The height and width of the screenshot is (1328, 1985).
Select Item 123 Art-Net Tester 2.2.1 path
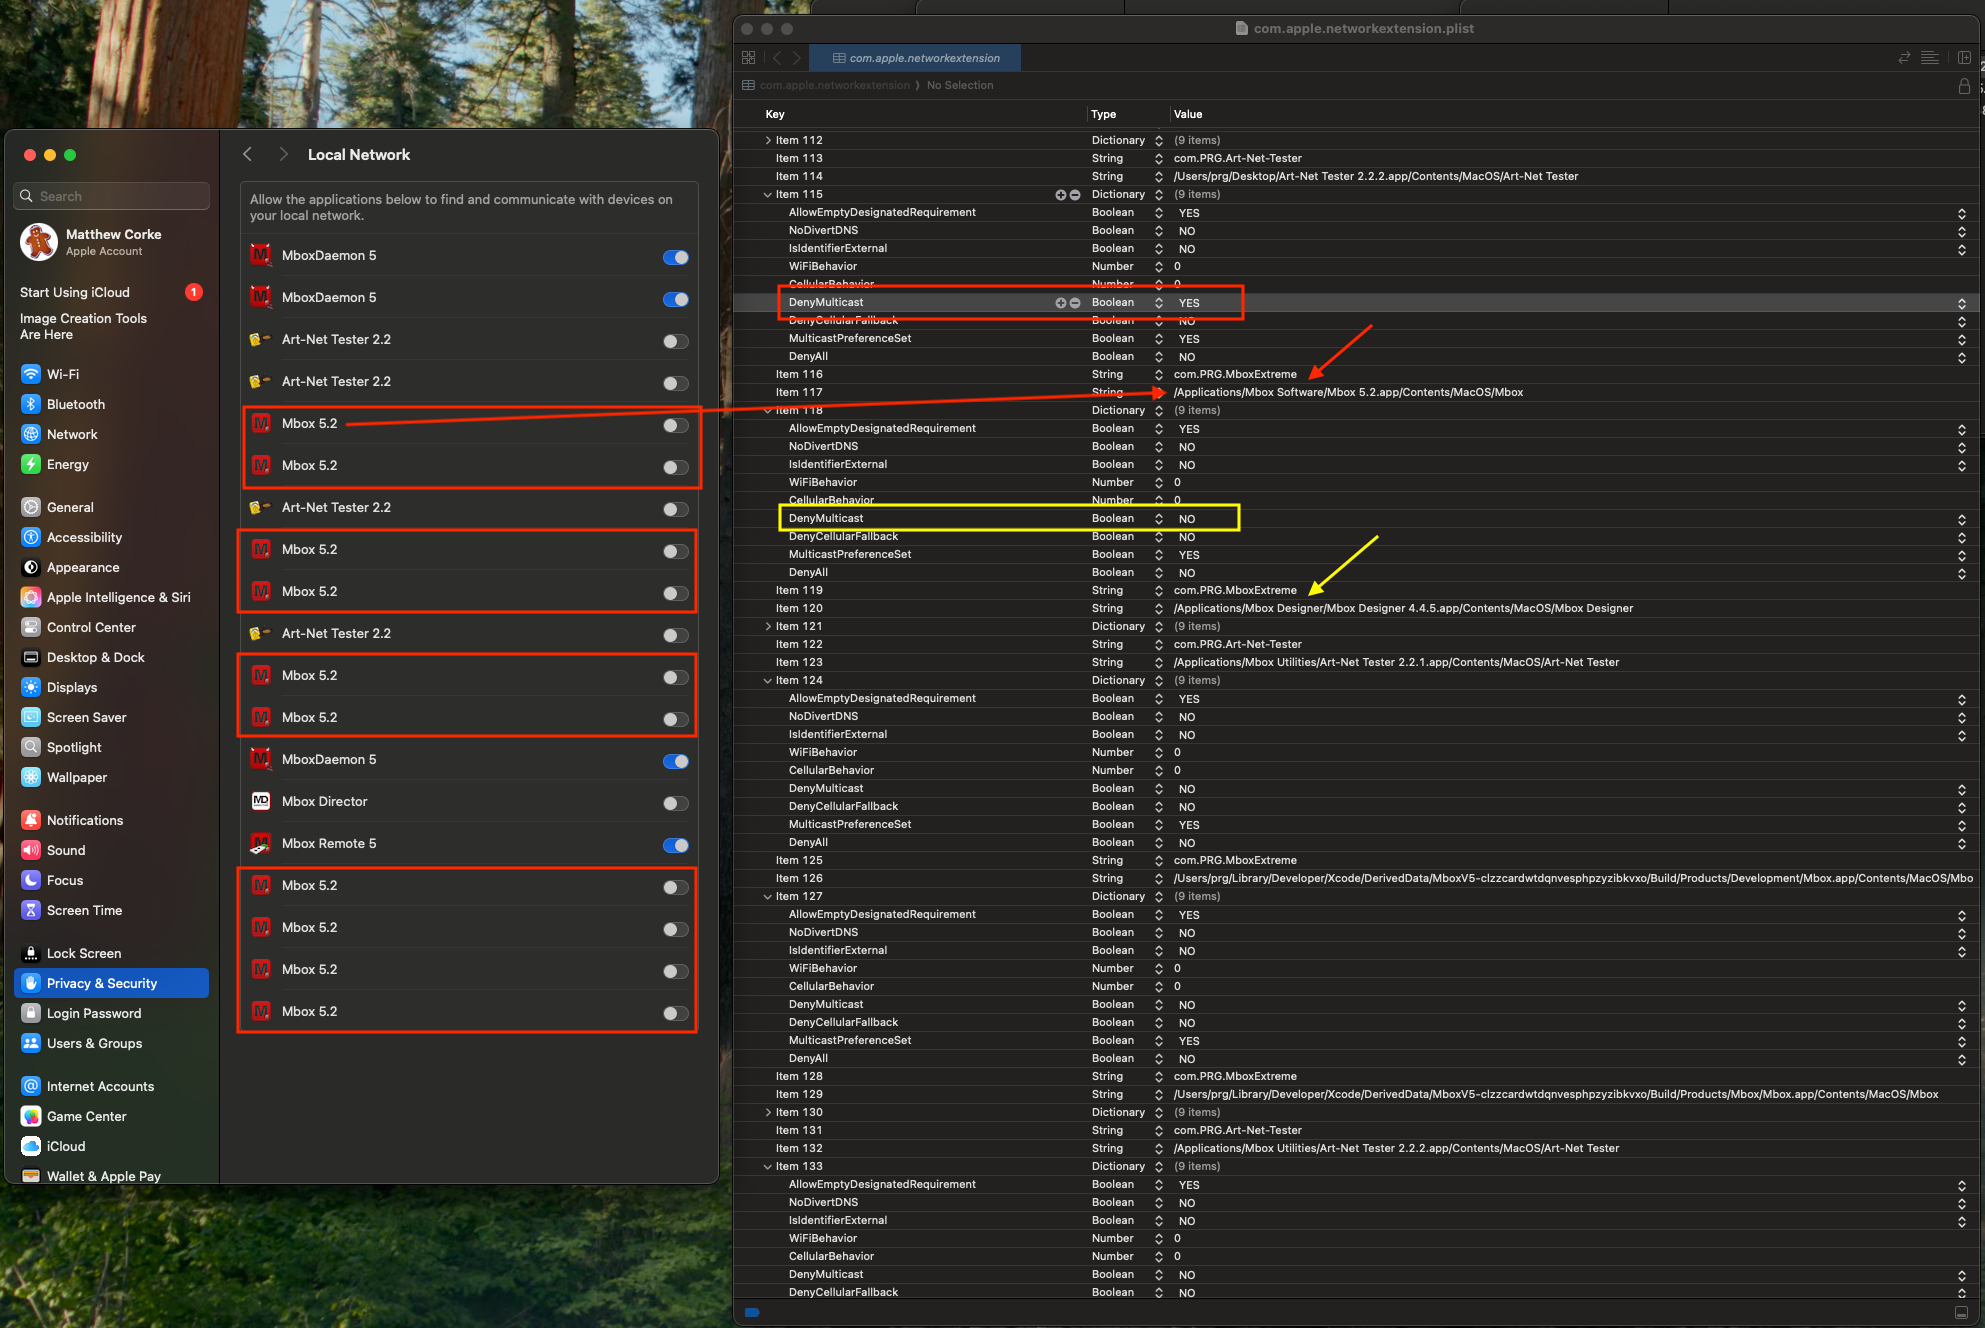coord(1396,662)
